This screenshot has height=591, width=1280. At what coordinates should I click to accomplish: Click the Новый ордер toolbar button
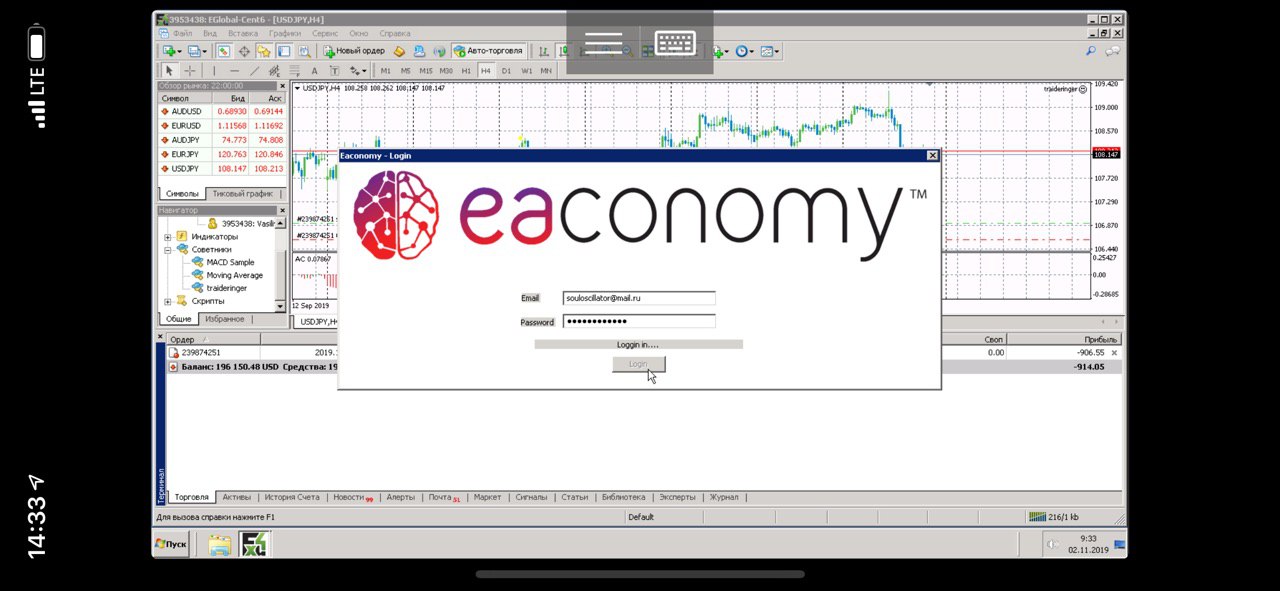[355, 51]
